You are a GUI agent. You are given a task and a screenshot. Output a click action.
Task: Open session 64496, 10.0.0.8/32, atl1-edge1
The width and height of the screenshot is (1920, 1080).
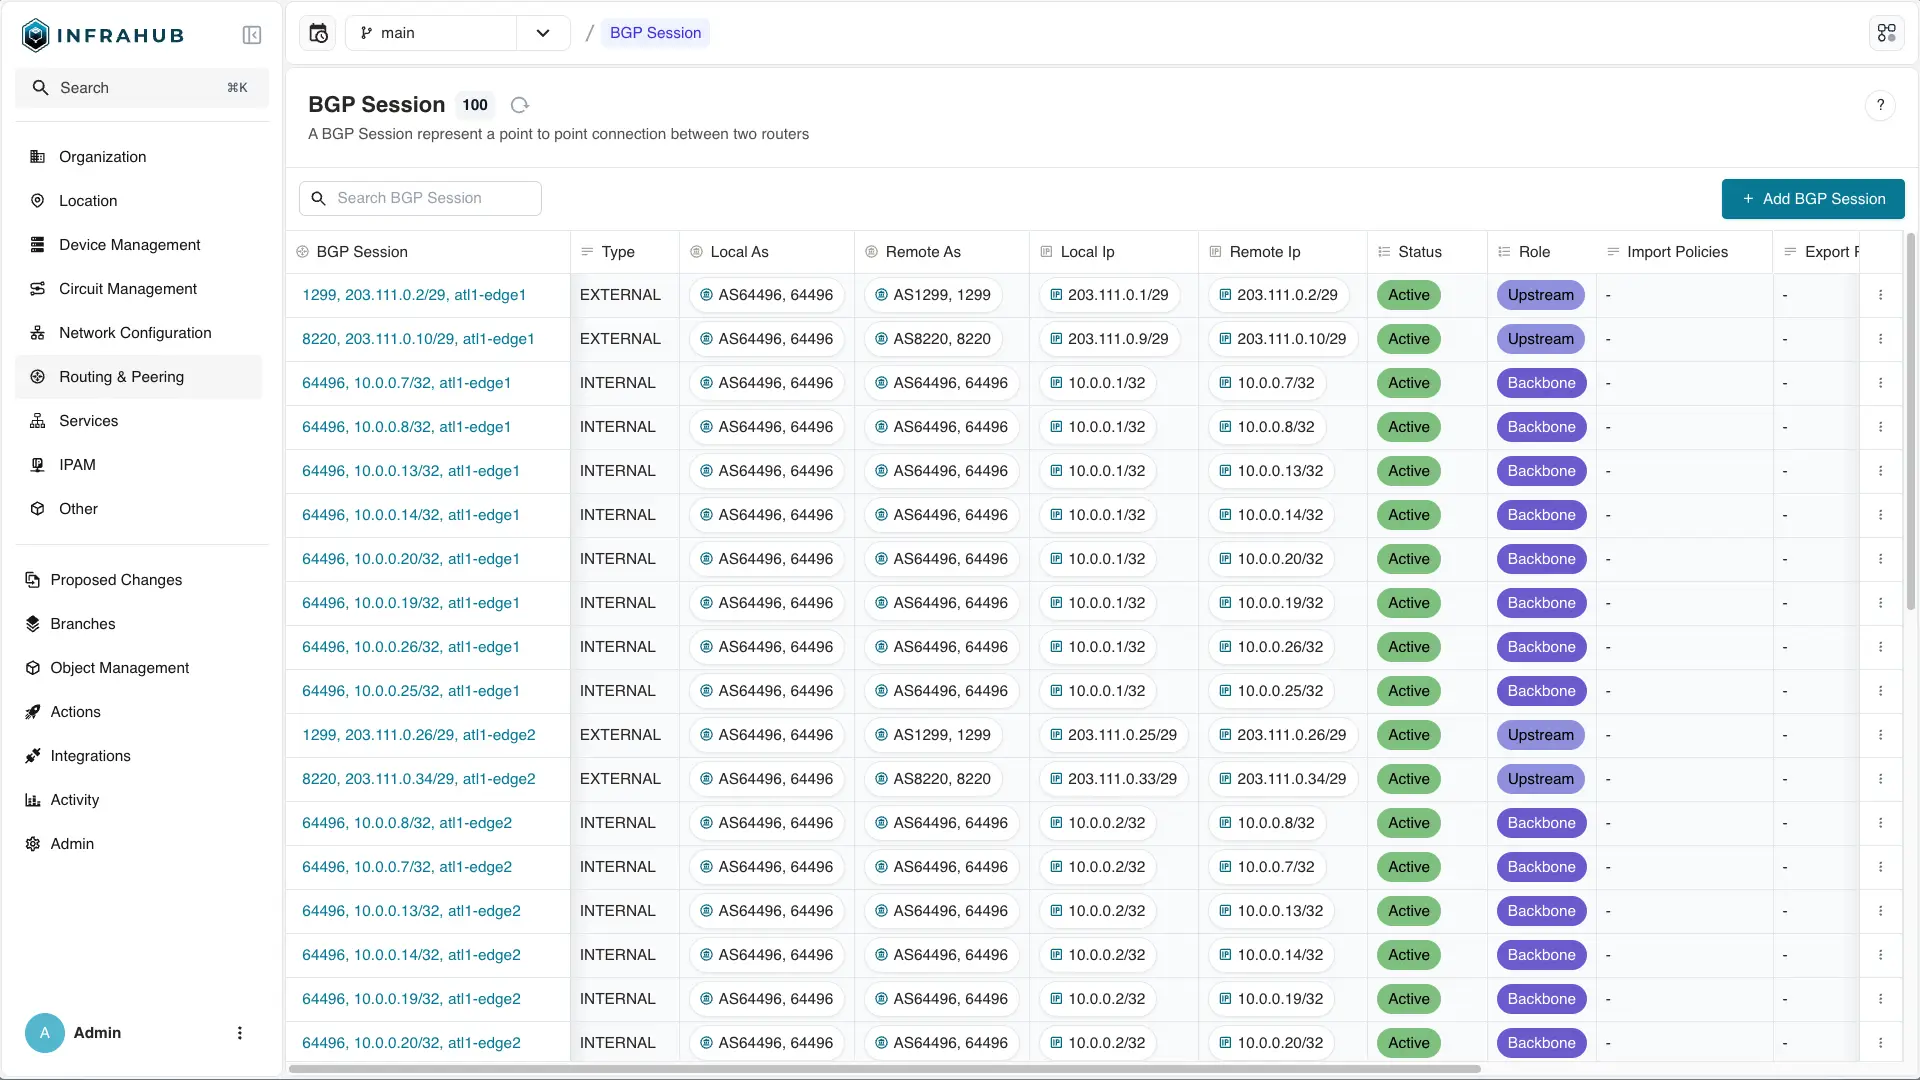(406, 427)
